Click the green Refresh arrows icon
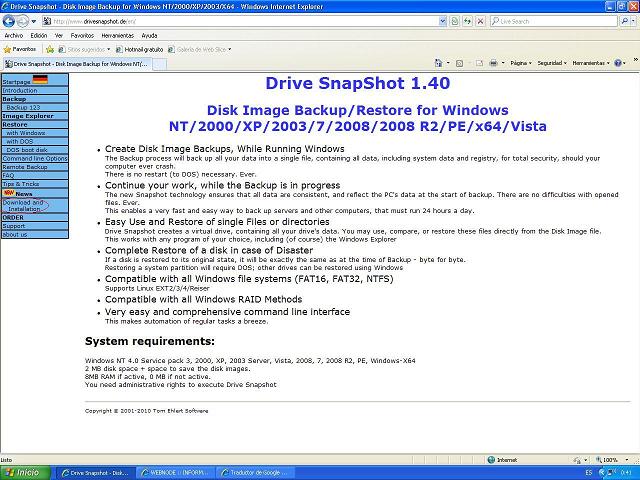 point(468,21)
